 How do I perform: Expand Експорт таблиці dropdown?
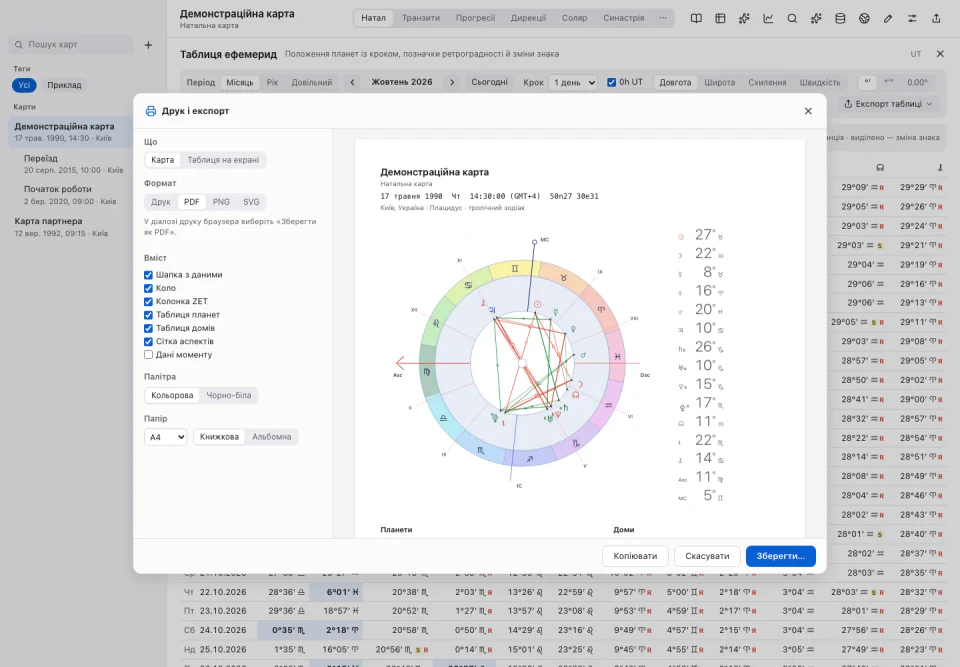point(887,104)
